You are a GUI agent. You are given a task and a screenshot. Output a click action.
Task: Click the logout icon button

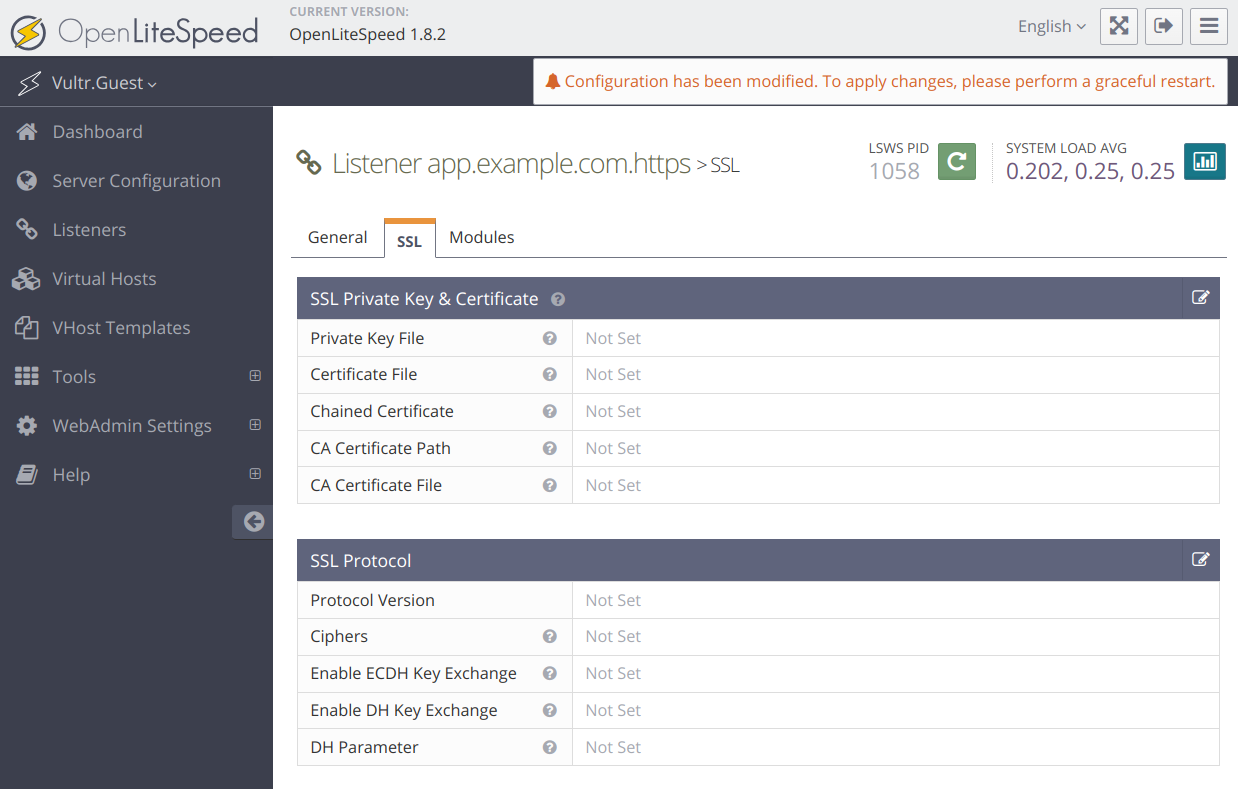(1164, 27)
